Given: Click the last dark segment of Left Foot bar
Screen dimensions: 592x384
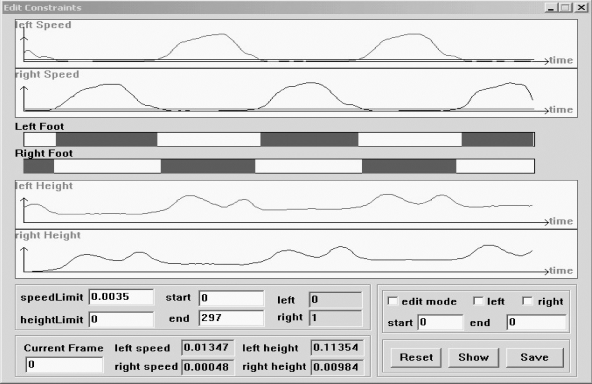Looking at the screenshot, I should (498, 139).
